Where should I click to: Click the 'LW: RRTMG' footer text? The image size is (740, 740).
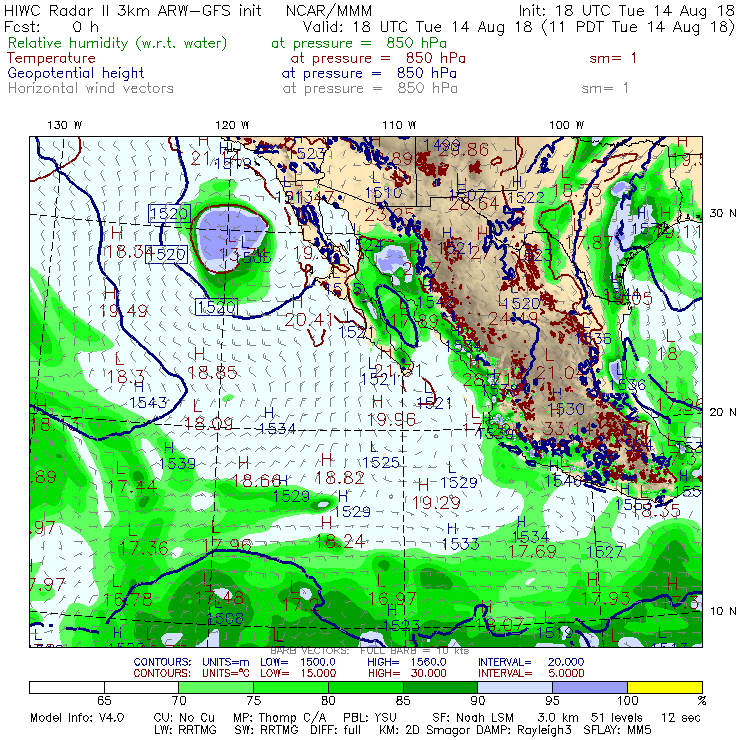[185, 730]
